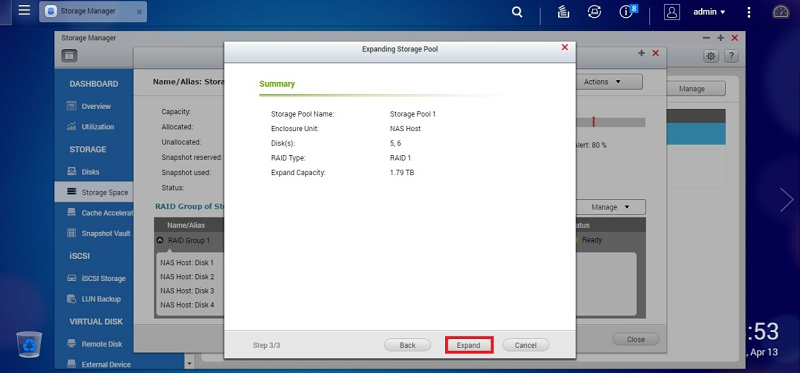The width and height of the screenshot is (800, 373).
Task: Open LUN Backup in sidebar
Action: 101,299
